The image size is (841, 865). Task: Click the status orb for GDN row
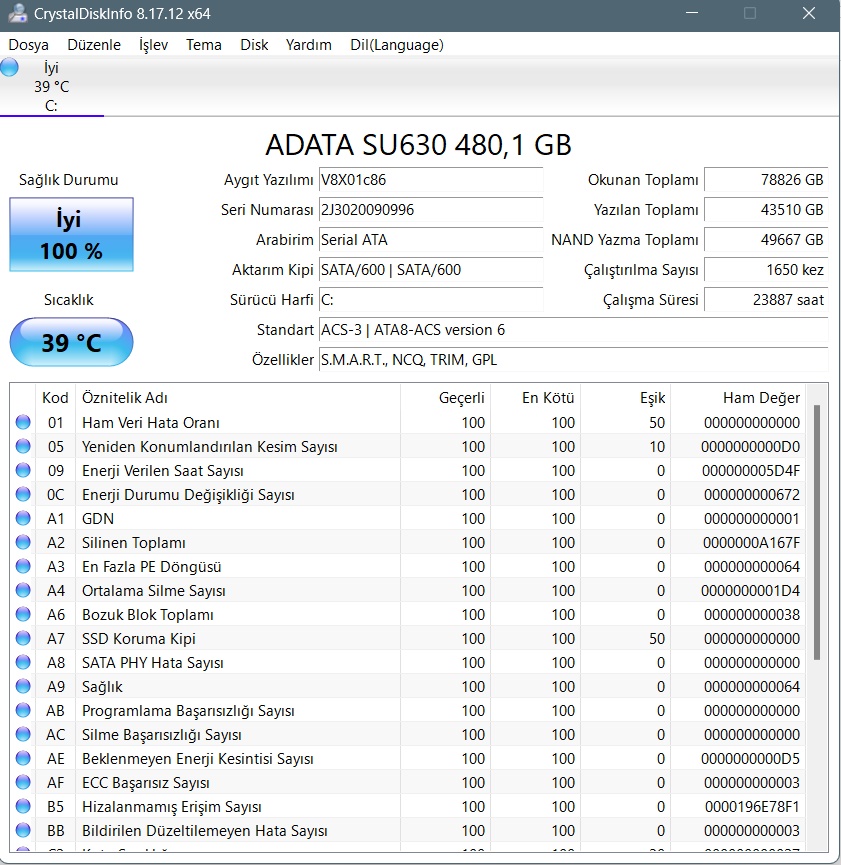23,518
